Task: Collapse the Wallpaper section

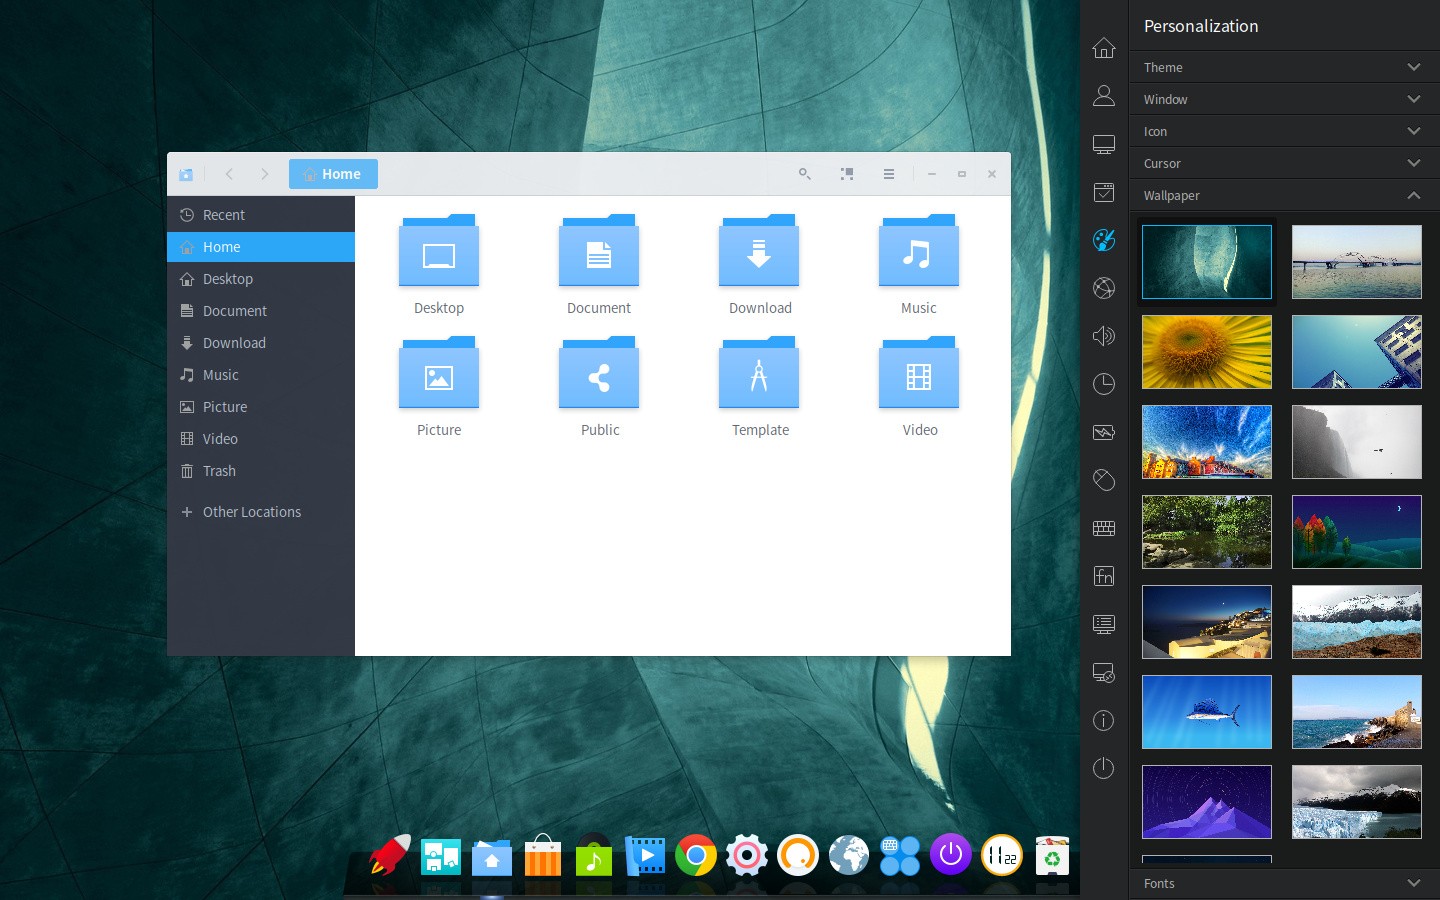Action: click(x=1283, y=195)
